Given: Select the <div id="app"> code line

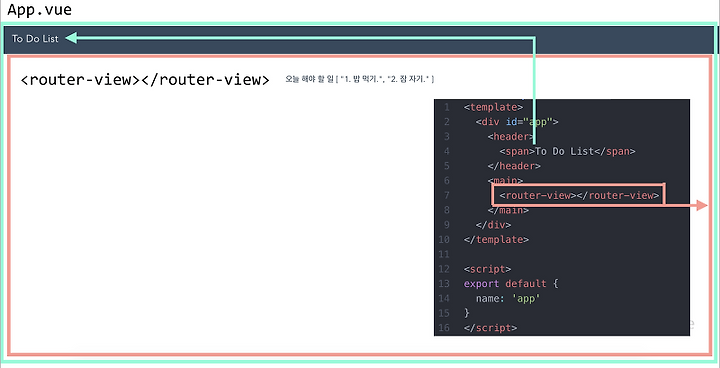Looking at the screenshot, I should tap(517, 122).
